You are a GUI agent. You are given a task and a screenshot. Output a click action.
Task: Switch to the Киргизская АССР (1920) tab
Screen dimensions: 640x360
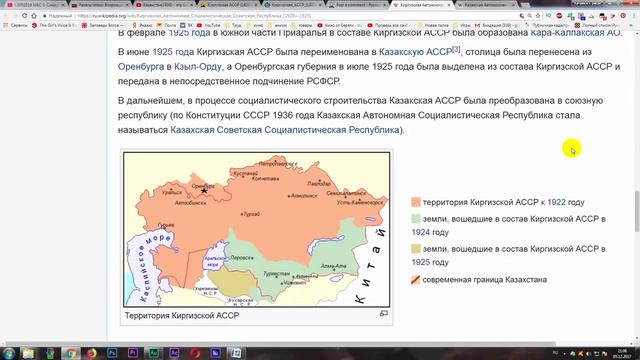[x=228, y=5]
